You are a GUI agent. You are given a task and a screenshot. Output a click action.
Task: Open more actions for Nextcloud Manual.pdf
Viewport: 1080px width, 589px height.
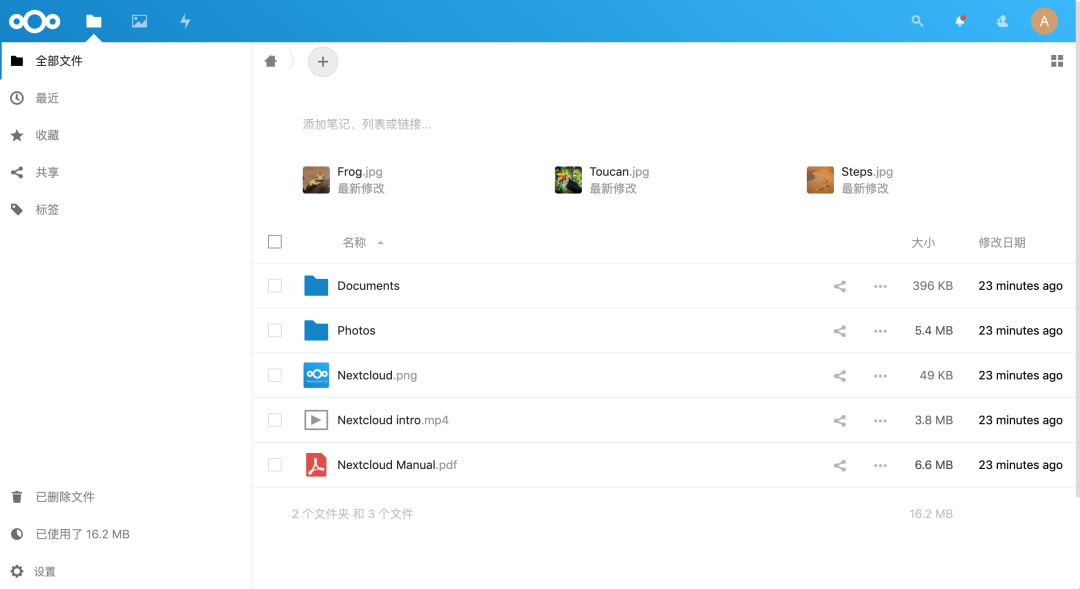880,465
